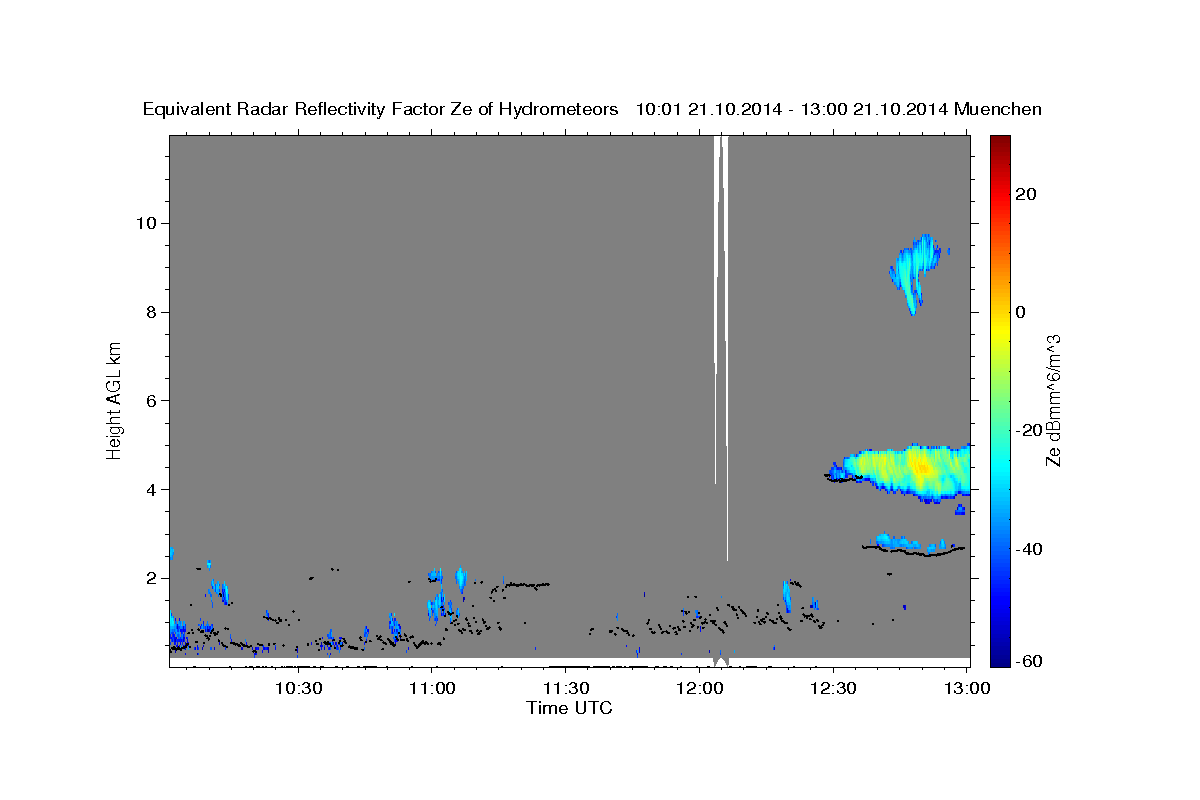Click the 'Ze dBmm^6/m^3' colorbar unit label
1200x800 pixels.
coord(1054,400)
